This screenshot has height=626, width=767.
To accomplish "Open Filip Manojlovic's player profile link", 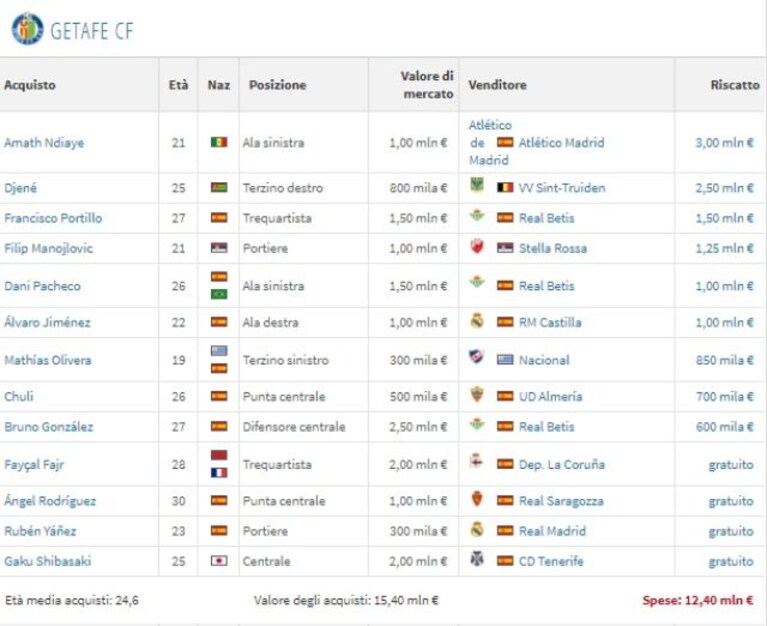I will pos(48,248).
